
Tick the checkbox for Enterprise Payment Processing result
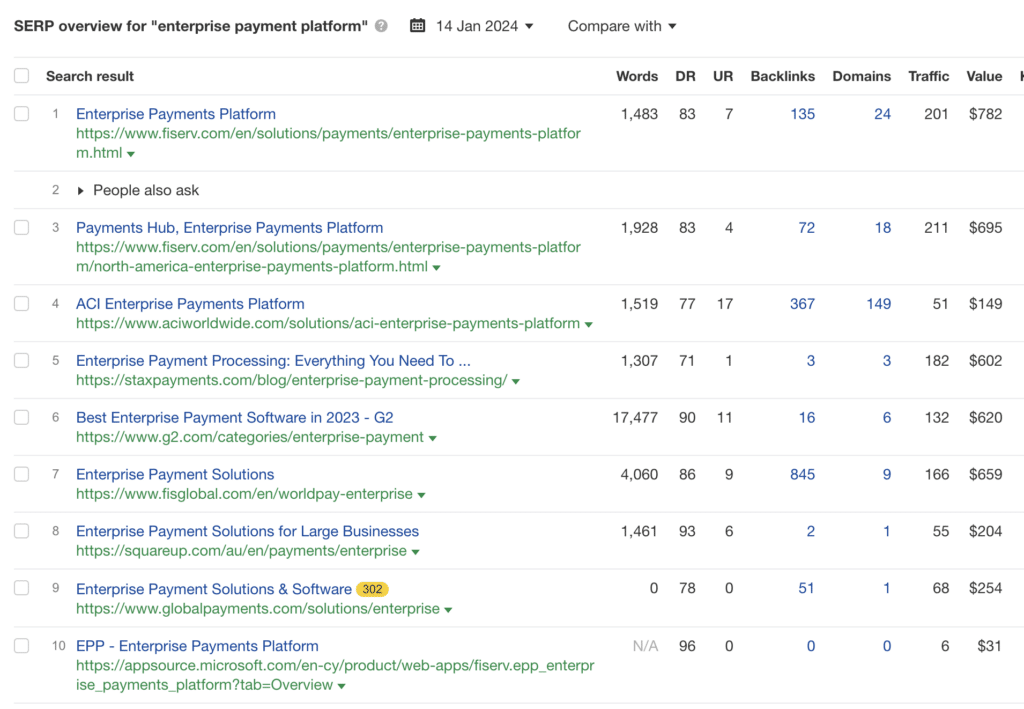(22, 360)
